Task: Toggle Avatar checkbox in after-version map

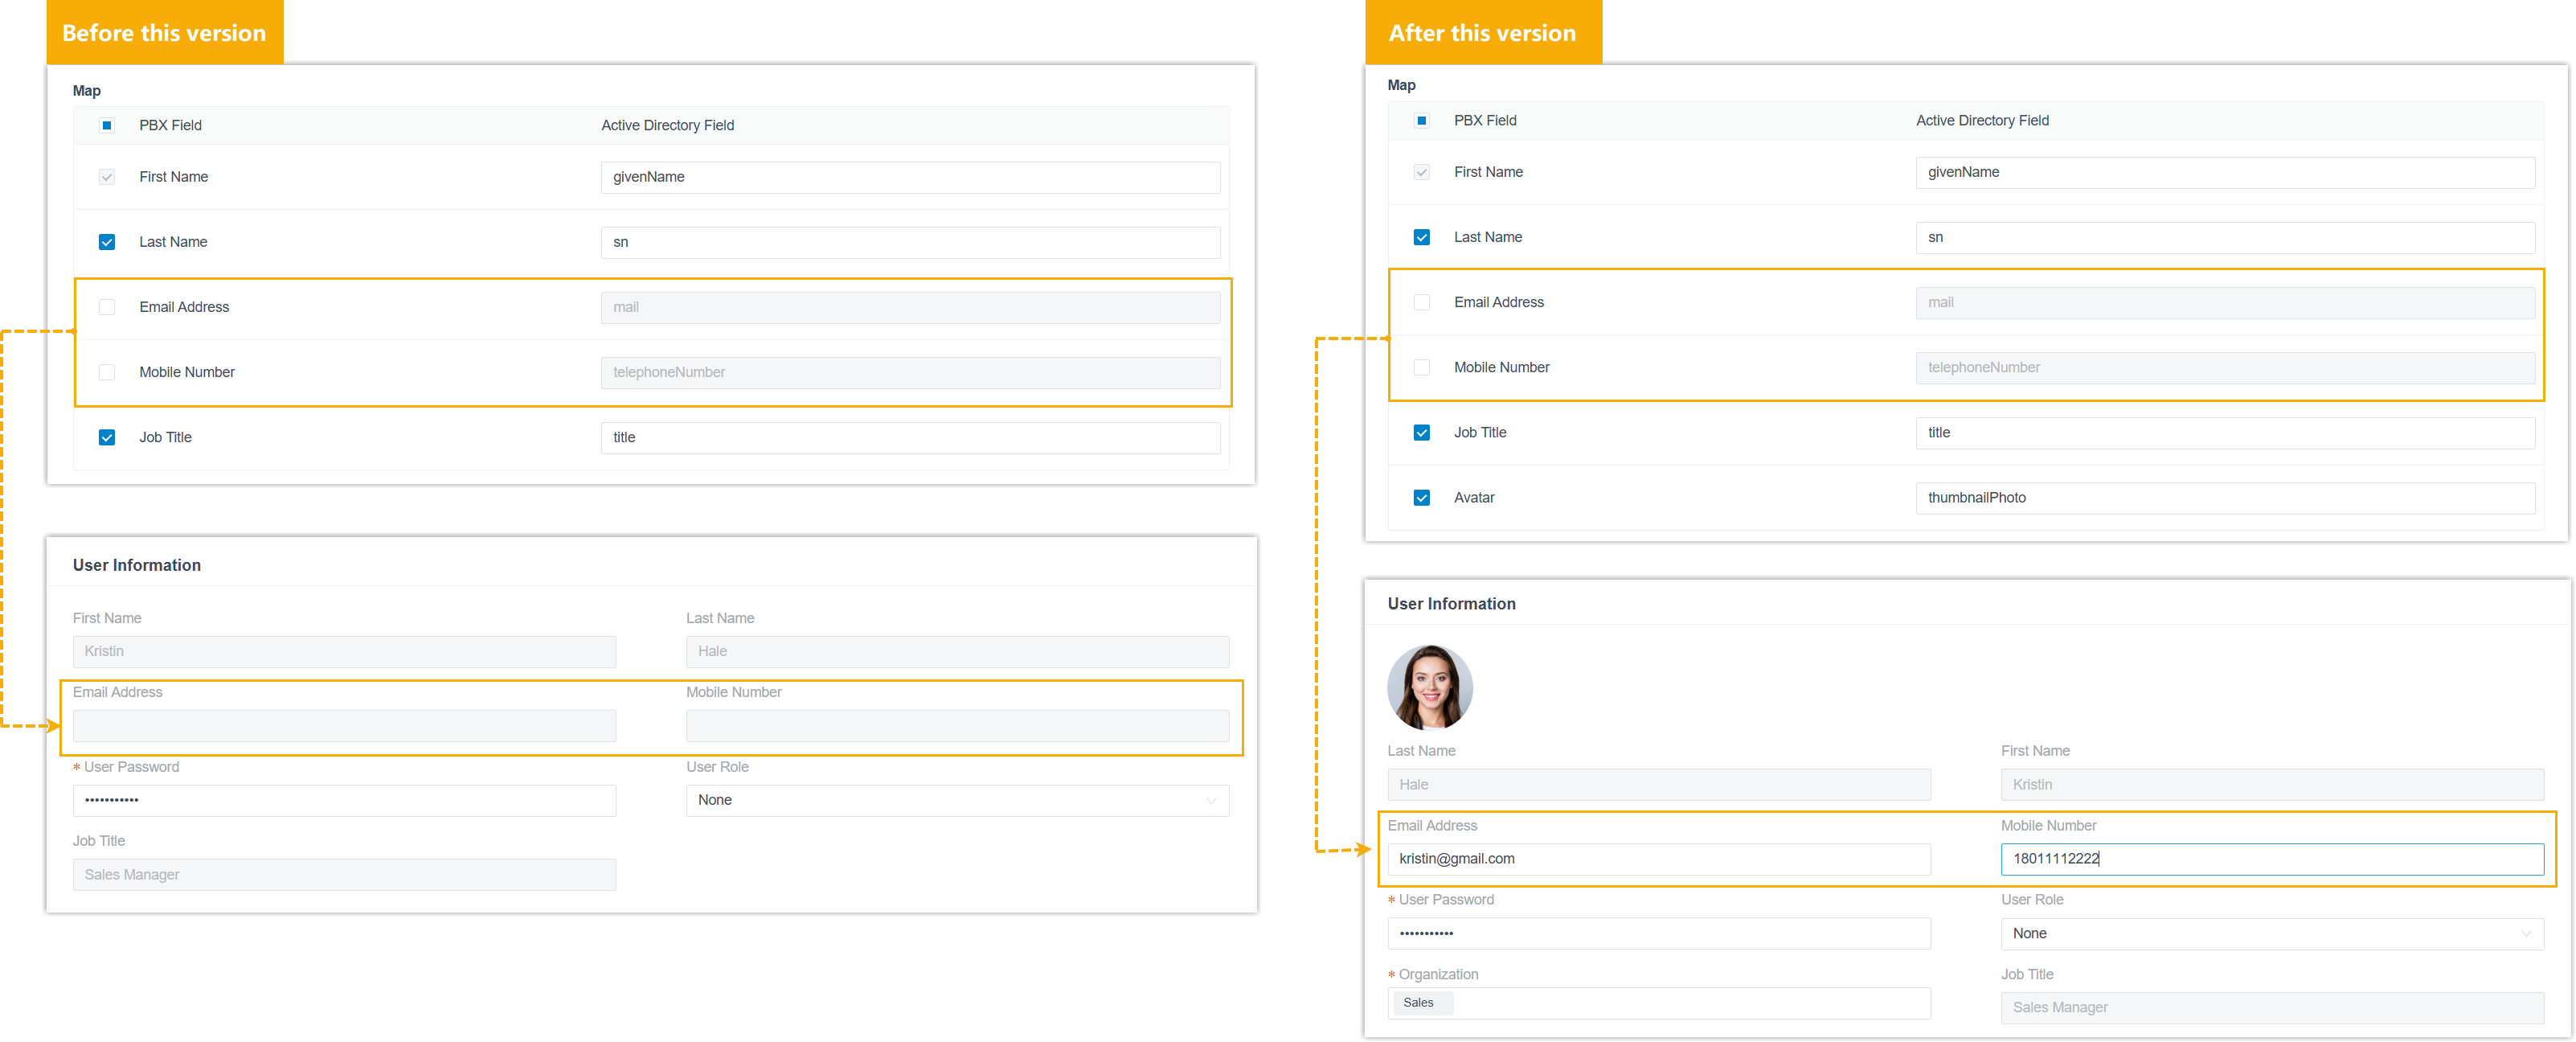Action: [x=1421, y=497]
